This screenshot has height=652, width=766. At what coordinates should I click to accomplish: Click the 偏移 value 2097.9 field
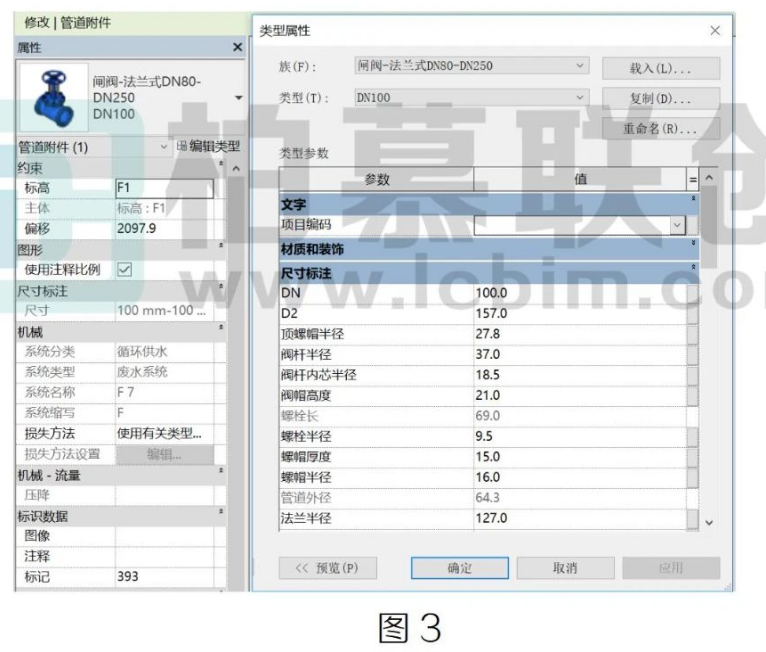(x=165, y=229)
